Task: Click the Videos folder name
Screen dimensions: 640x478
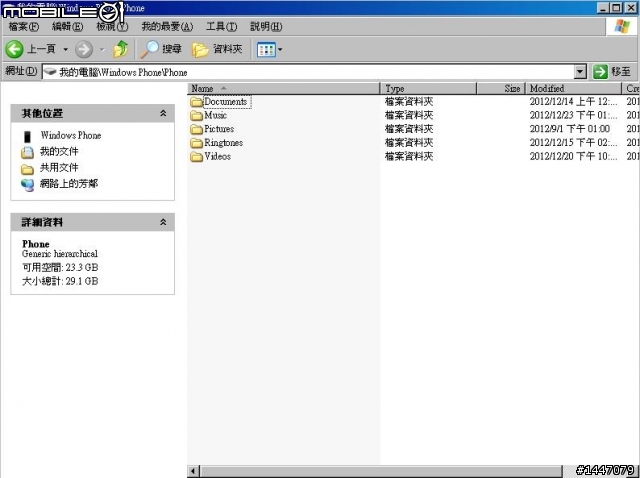Action: (x=218, y=156)
